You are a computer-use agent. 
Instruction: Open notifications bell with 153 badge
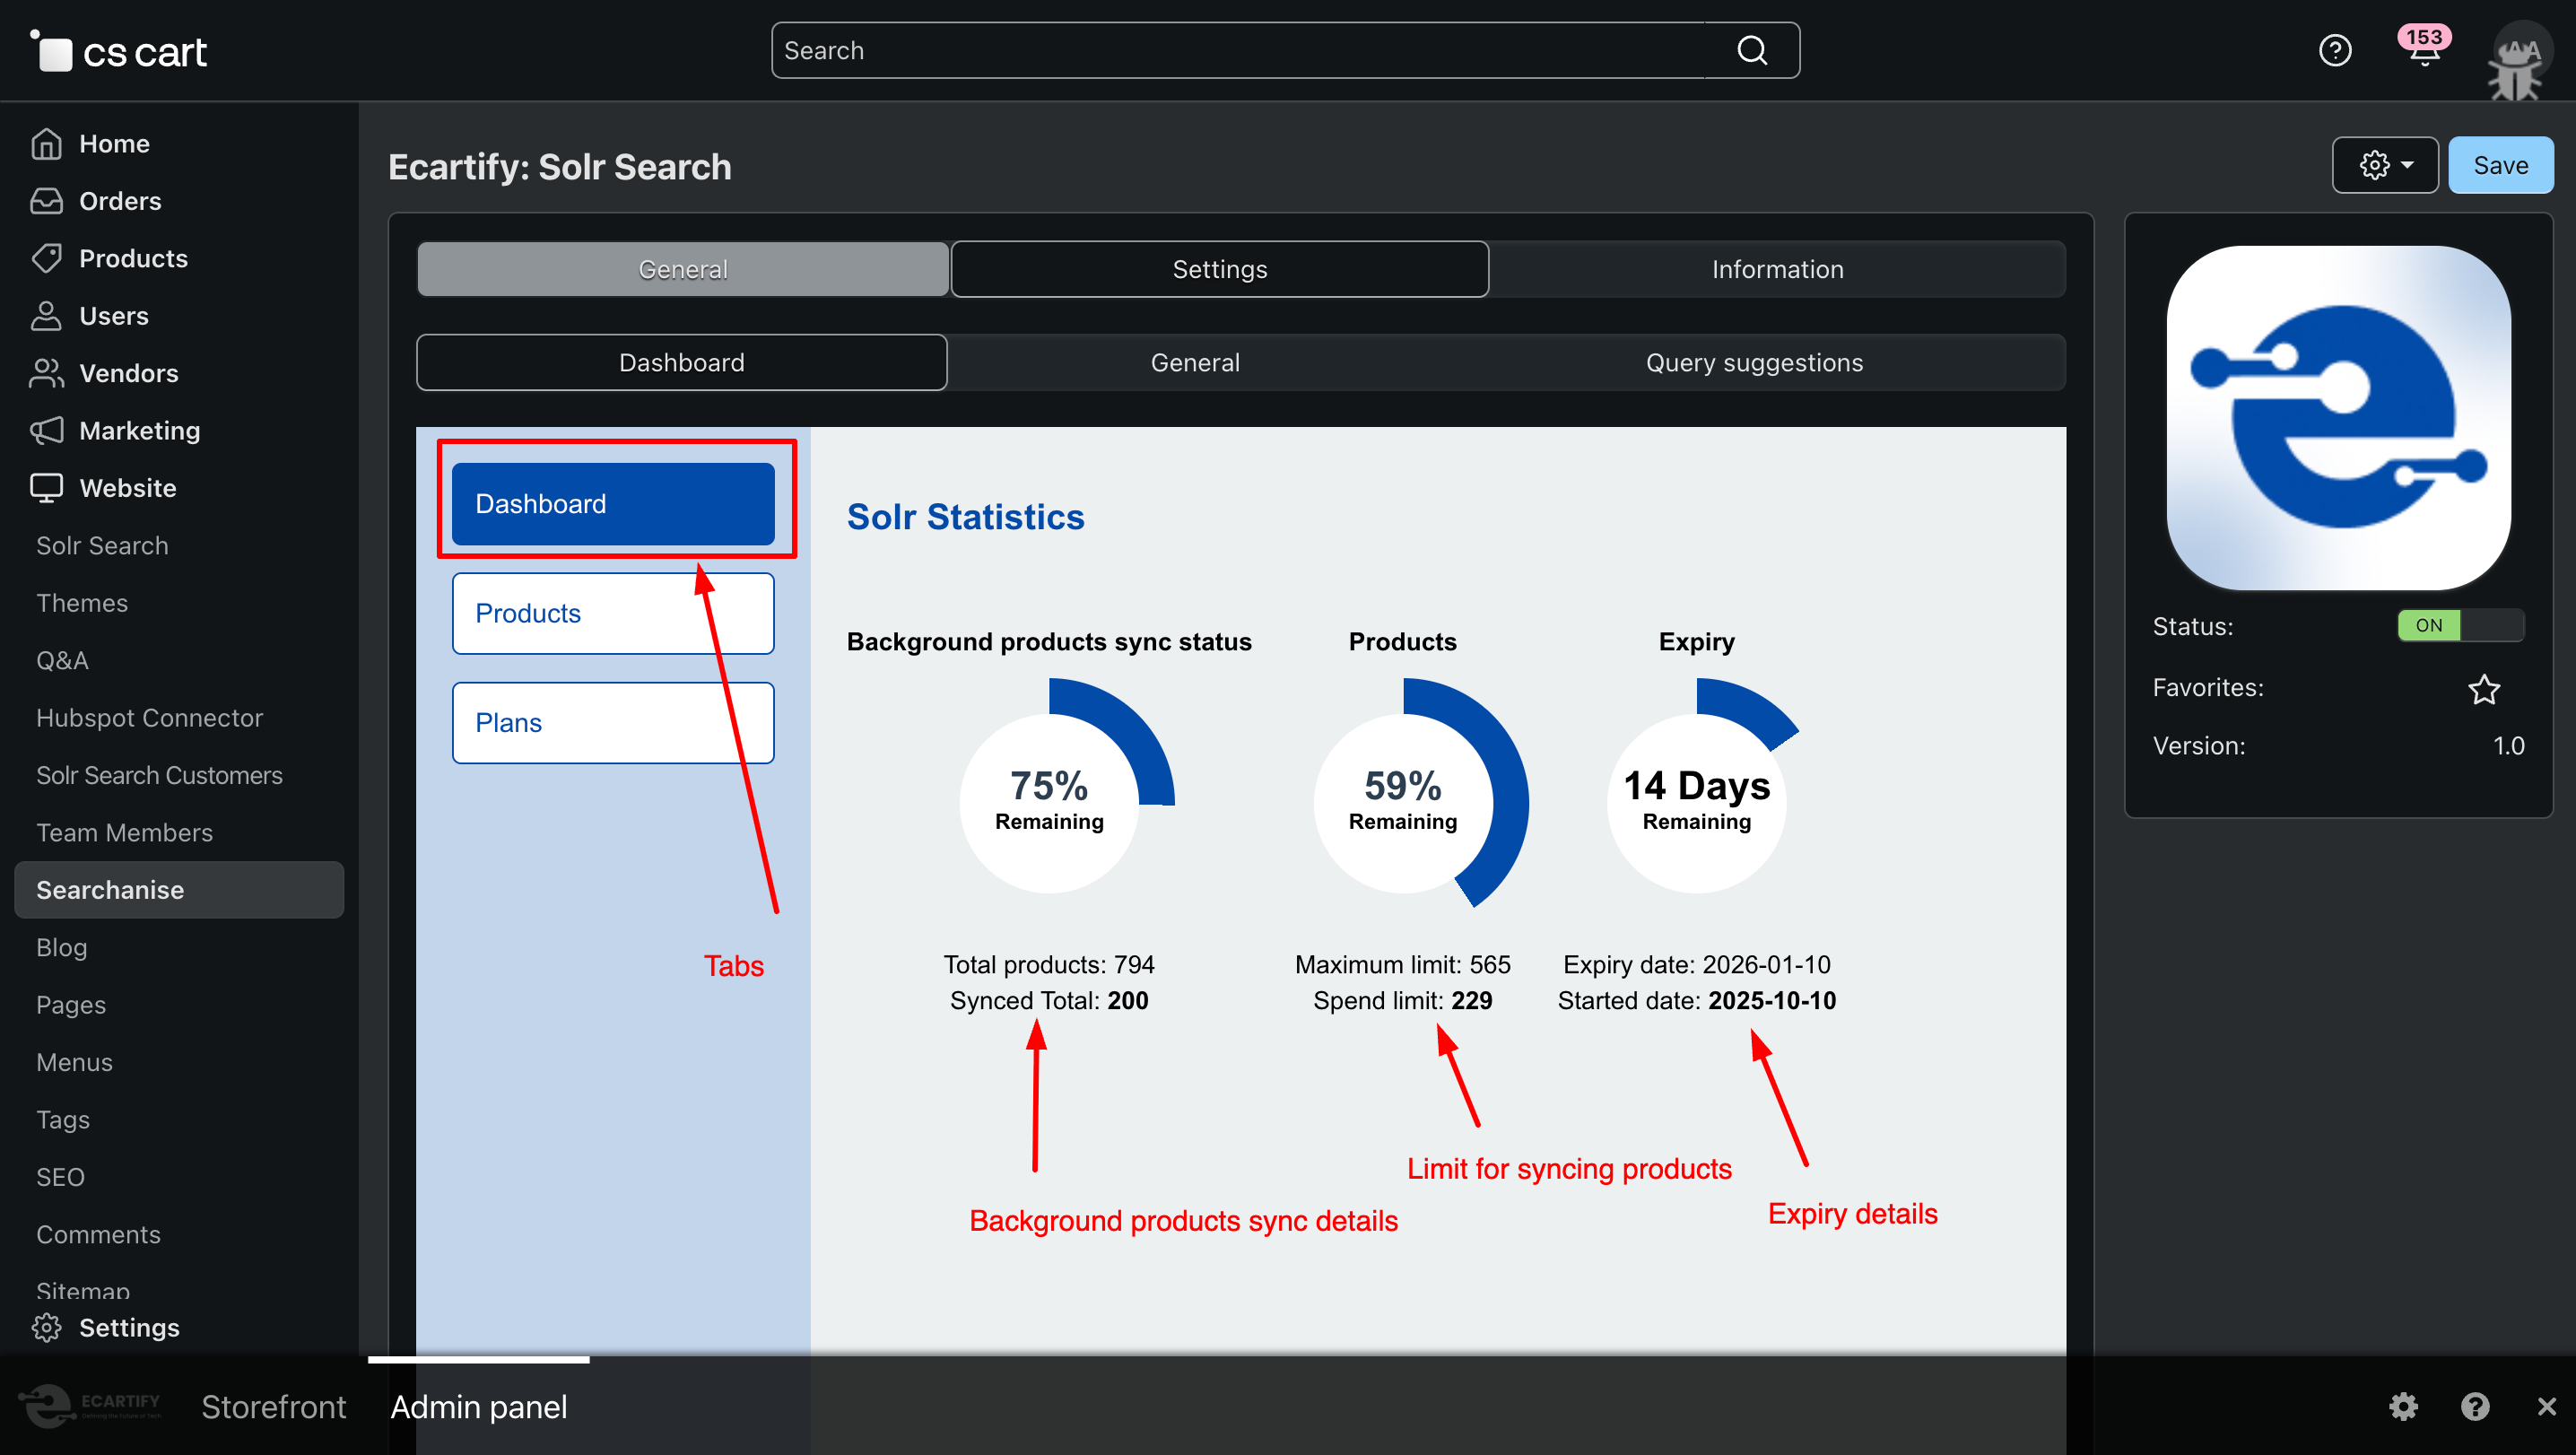click(2423, 50)
